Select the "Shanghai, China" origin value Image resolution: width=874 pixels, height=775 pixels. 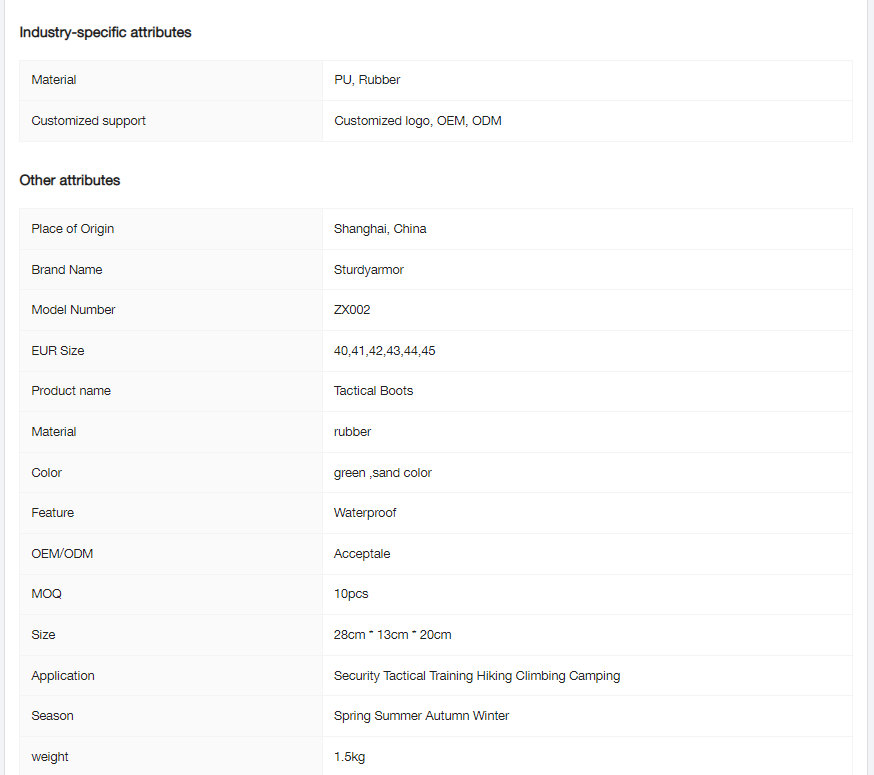pyautogui.click(x=380, y=229)
